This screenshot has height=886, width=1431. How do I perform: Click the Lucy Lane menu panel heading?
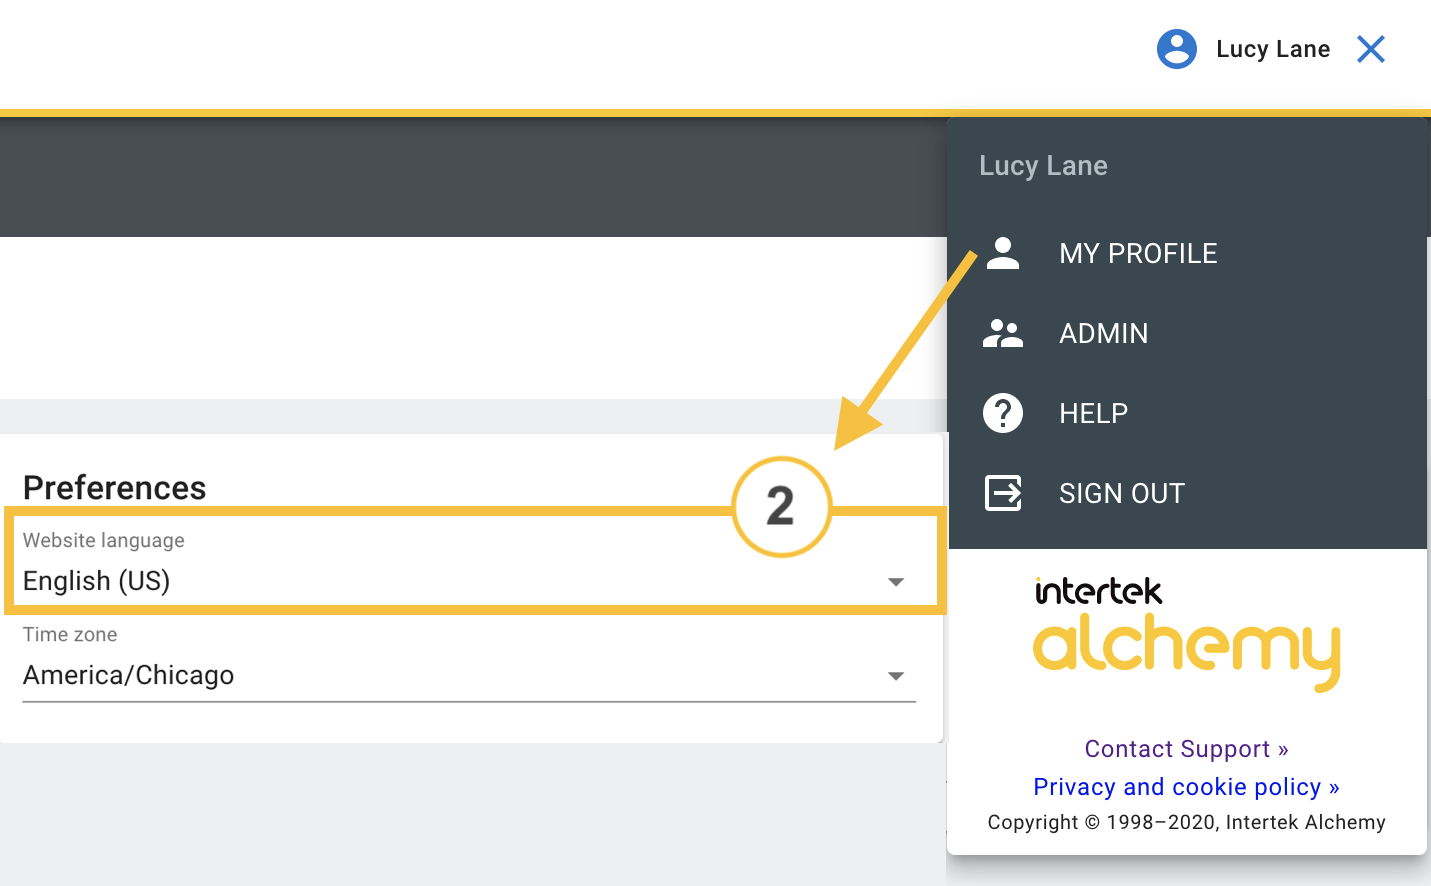[x=1043, y=166]
